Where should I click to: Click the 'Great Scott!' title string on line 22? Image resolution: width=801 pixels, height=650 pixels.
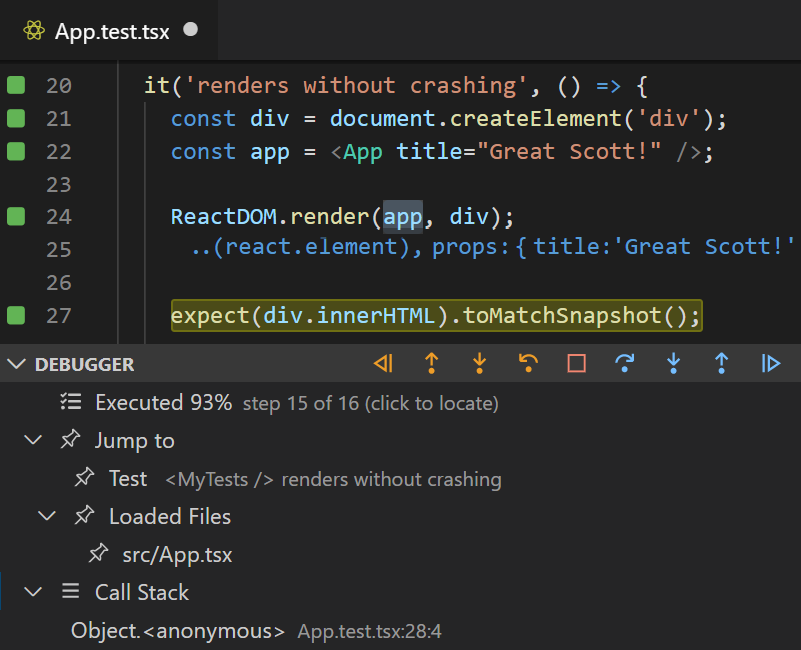coord(569,151)
